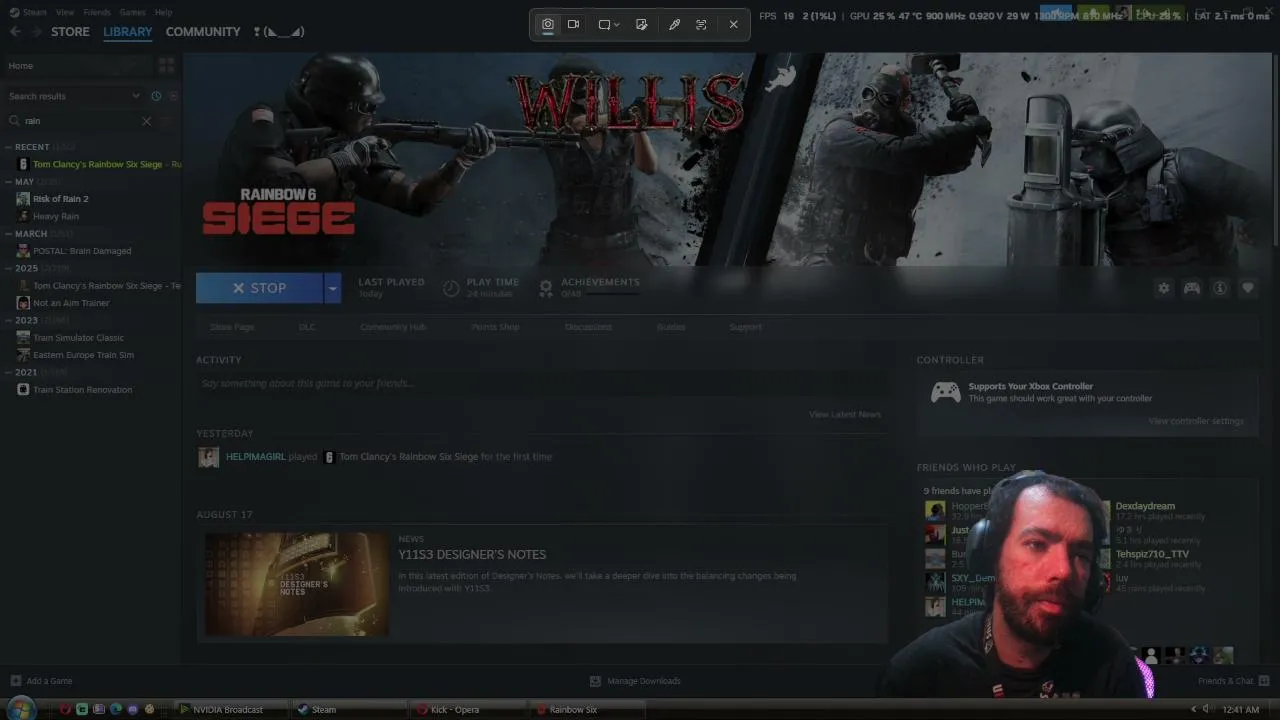Clear the library search text
The height and width of the screenshot is (720, 1280).
pyautogui.click(x=146, y=121)
